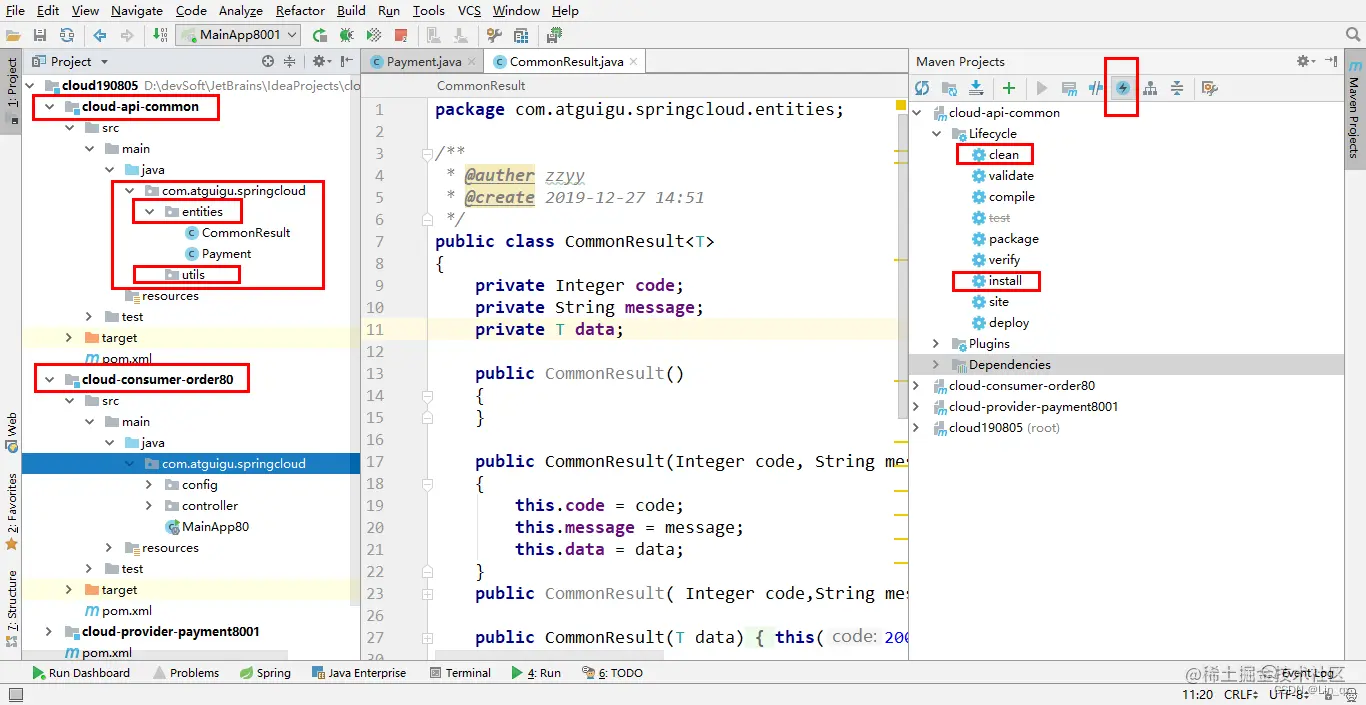The width and height of the screenshot is (1366, 705).
Task: Click Execute Maven Goal icon
Action: tap(1069, 88)
